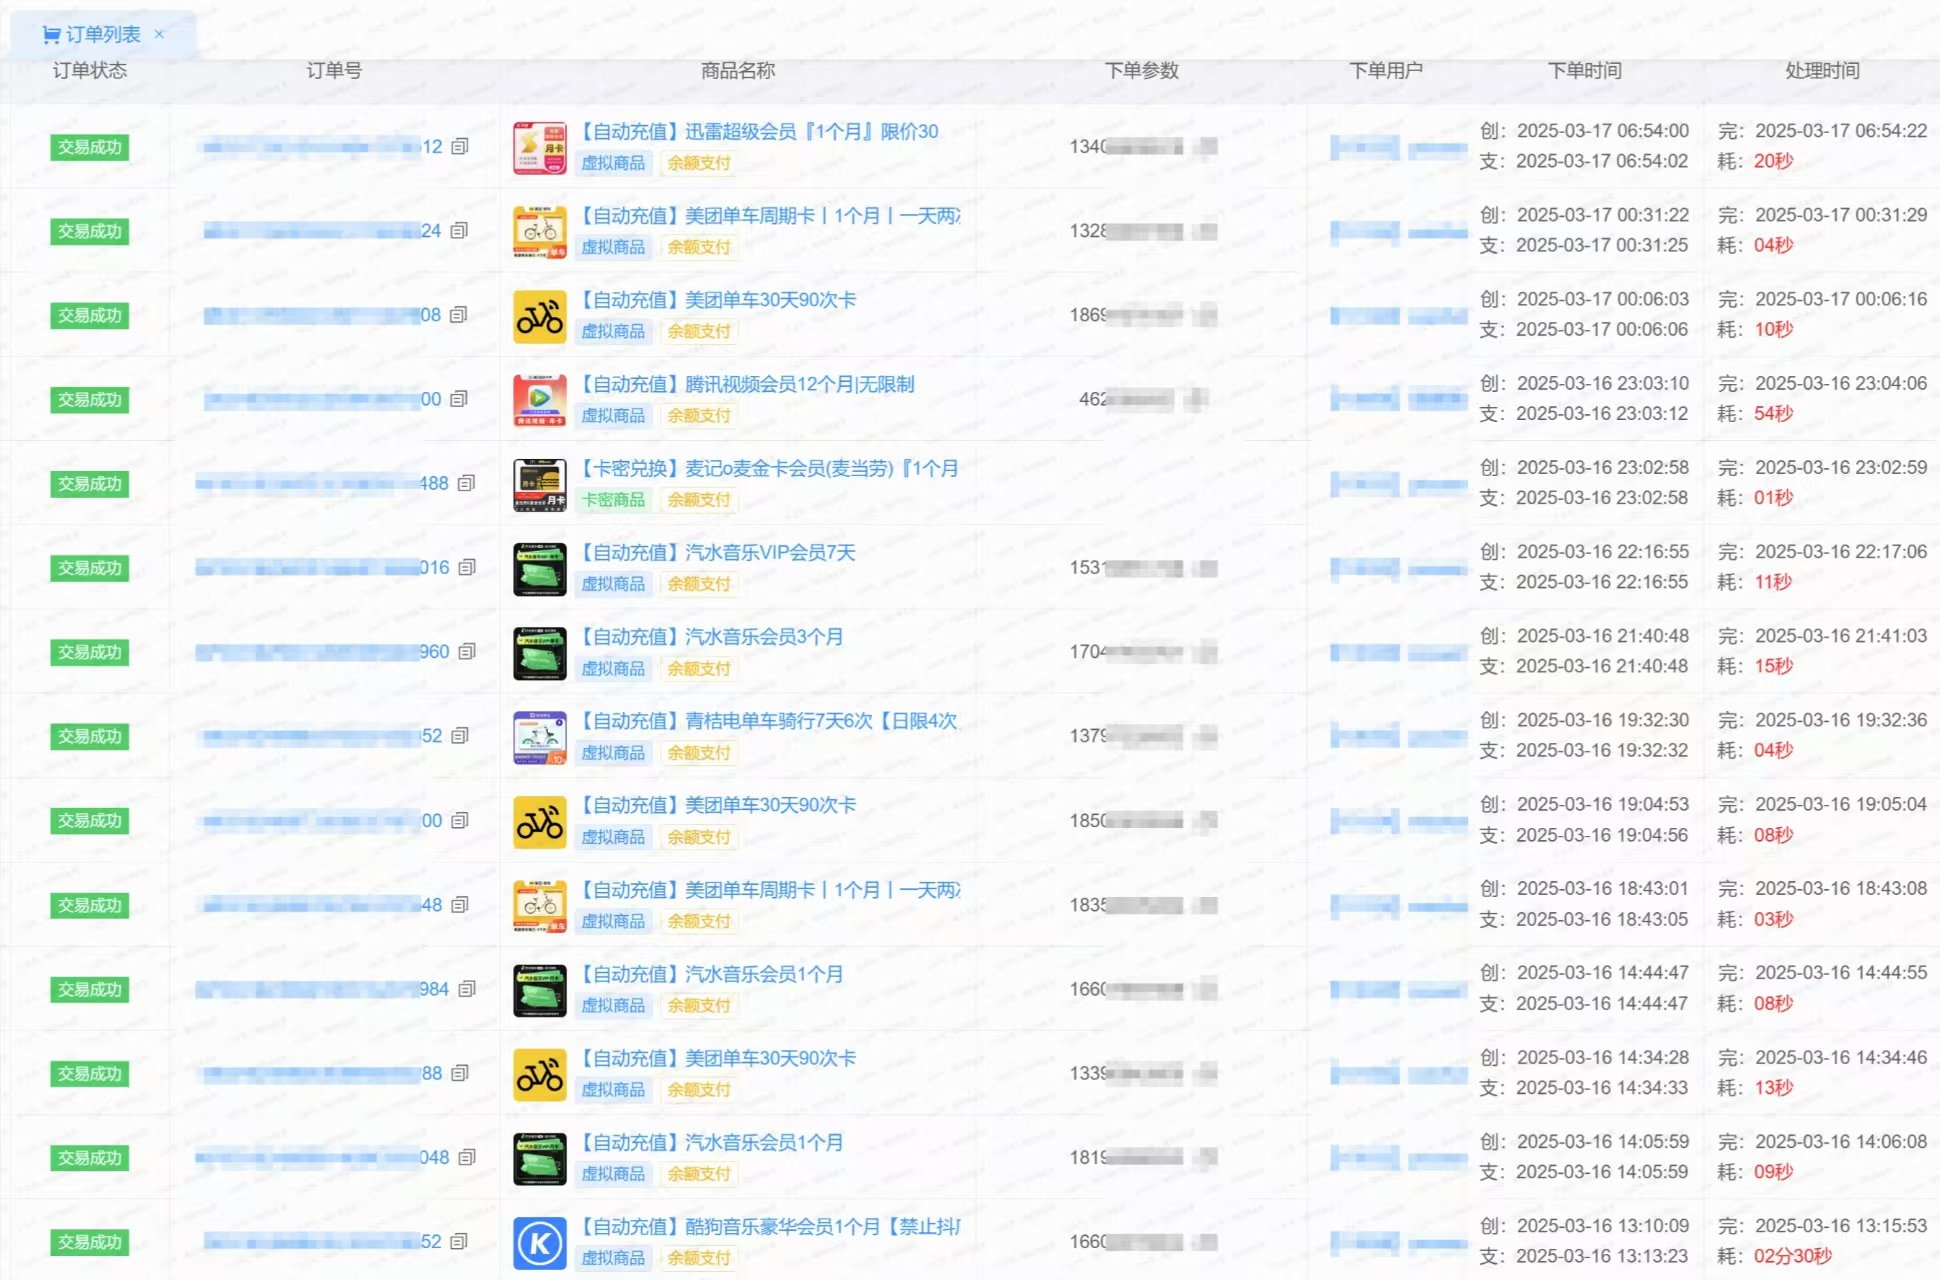This screenshot has width=1940, height=1280.
Task: Open 美团单车周期卡 thumbnail of 18:43:01 order
Action: tap(540, 906)
